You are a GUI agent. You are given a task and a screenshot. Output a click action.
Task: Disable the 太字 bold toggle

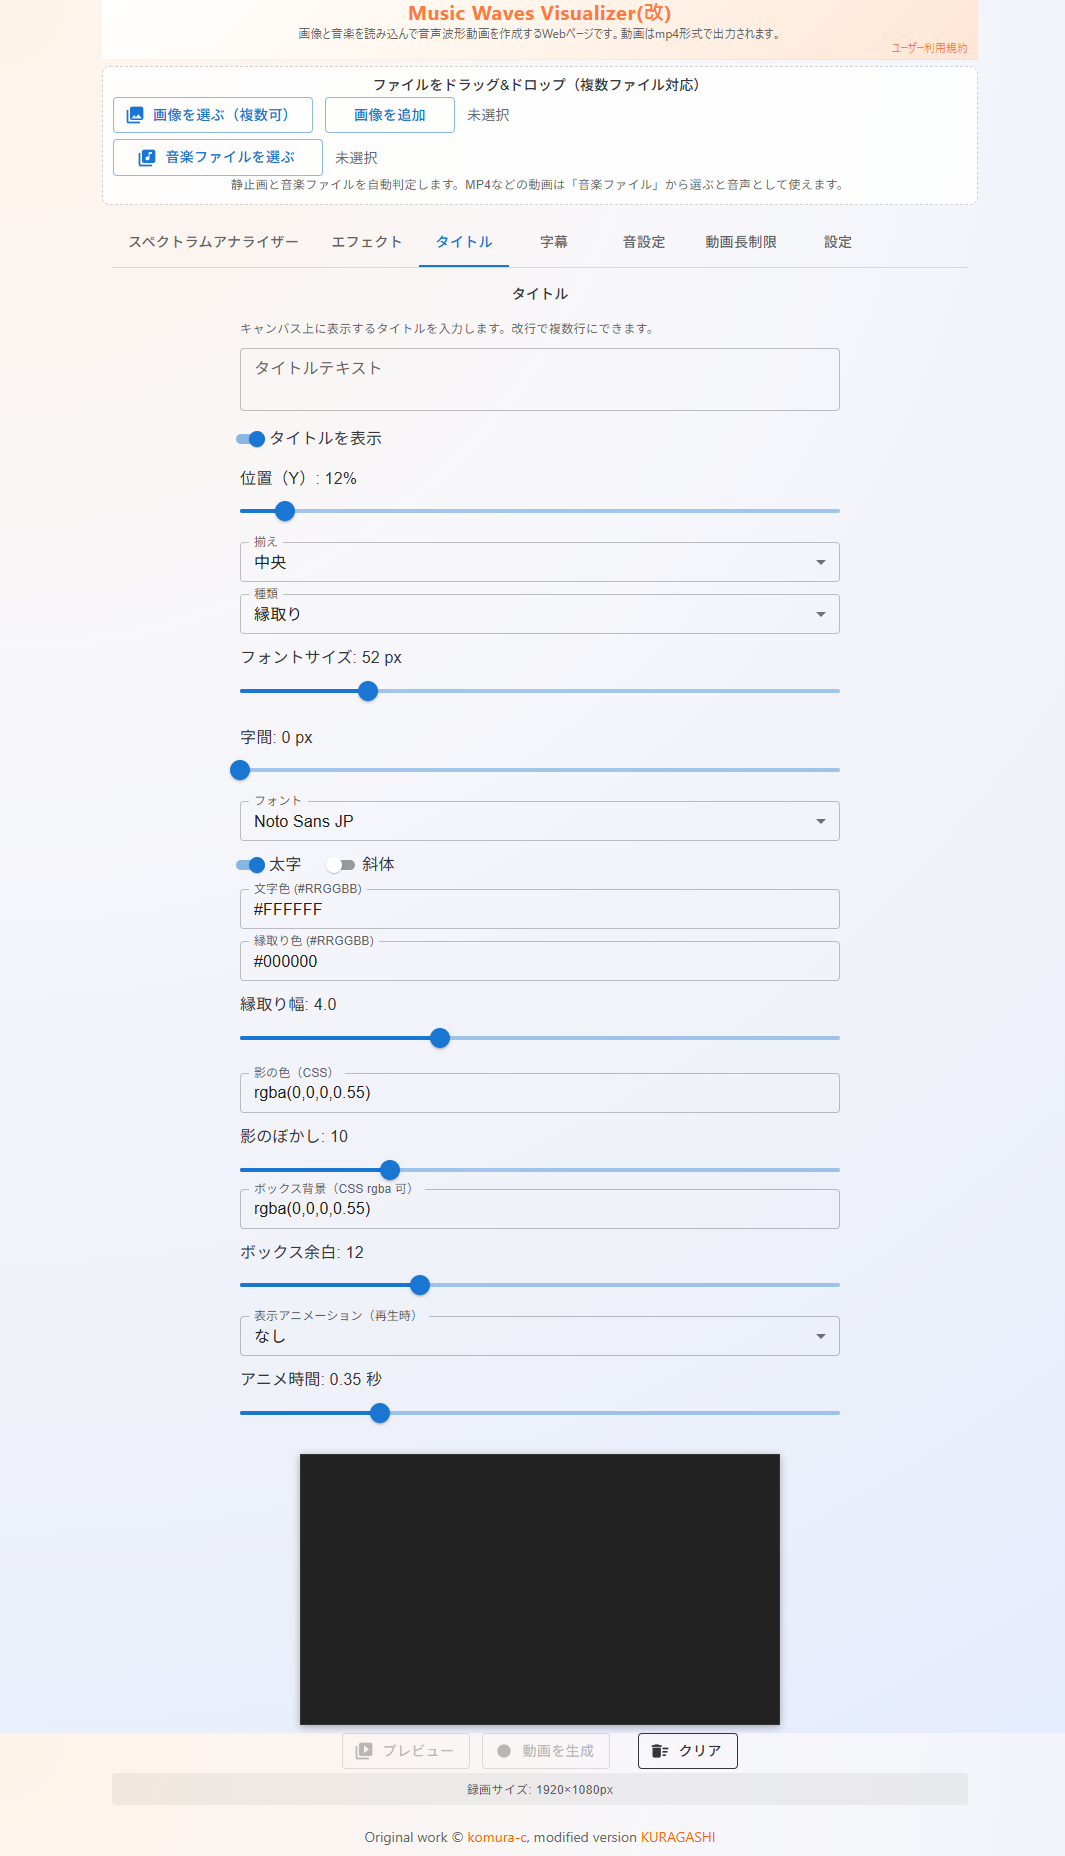coord(250,864)
